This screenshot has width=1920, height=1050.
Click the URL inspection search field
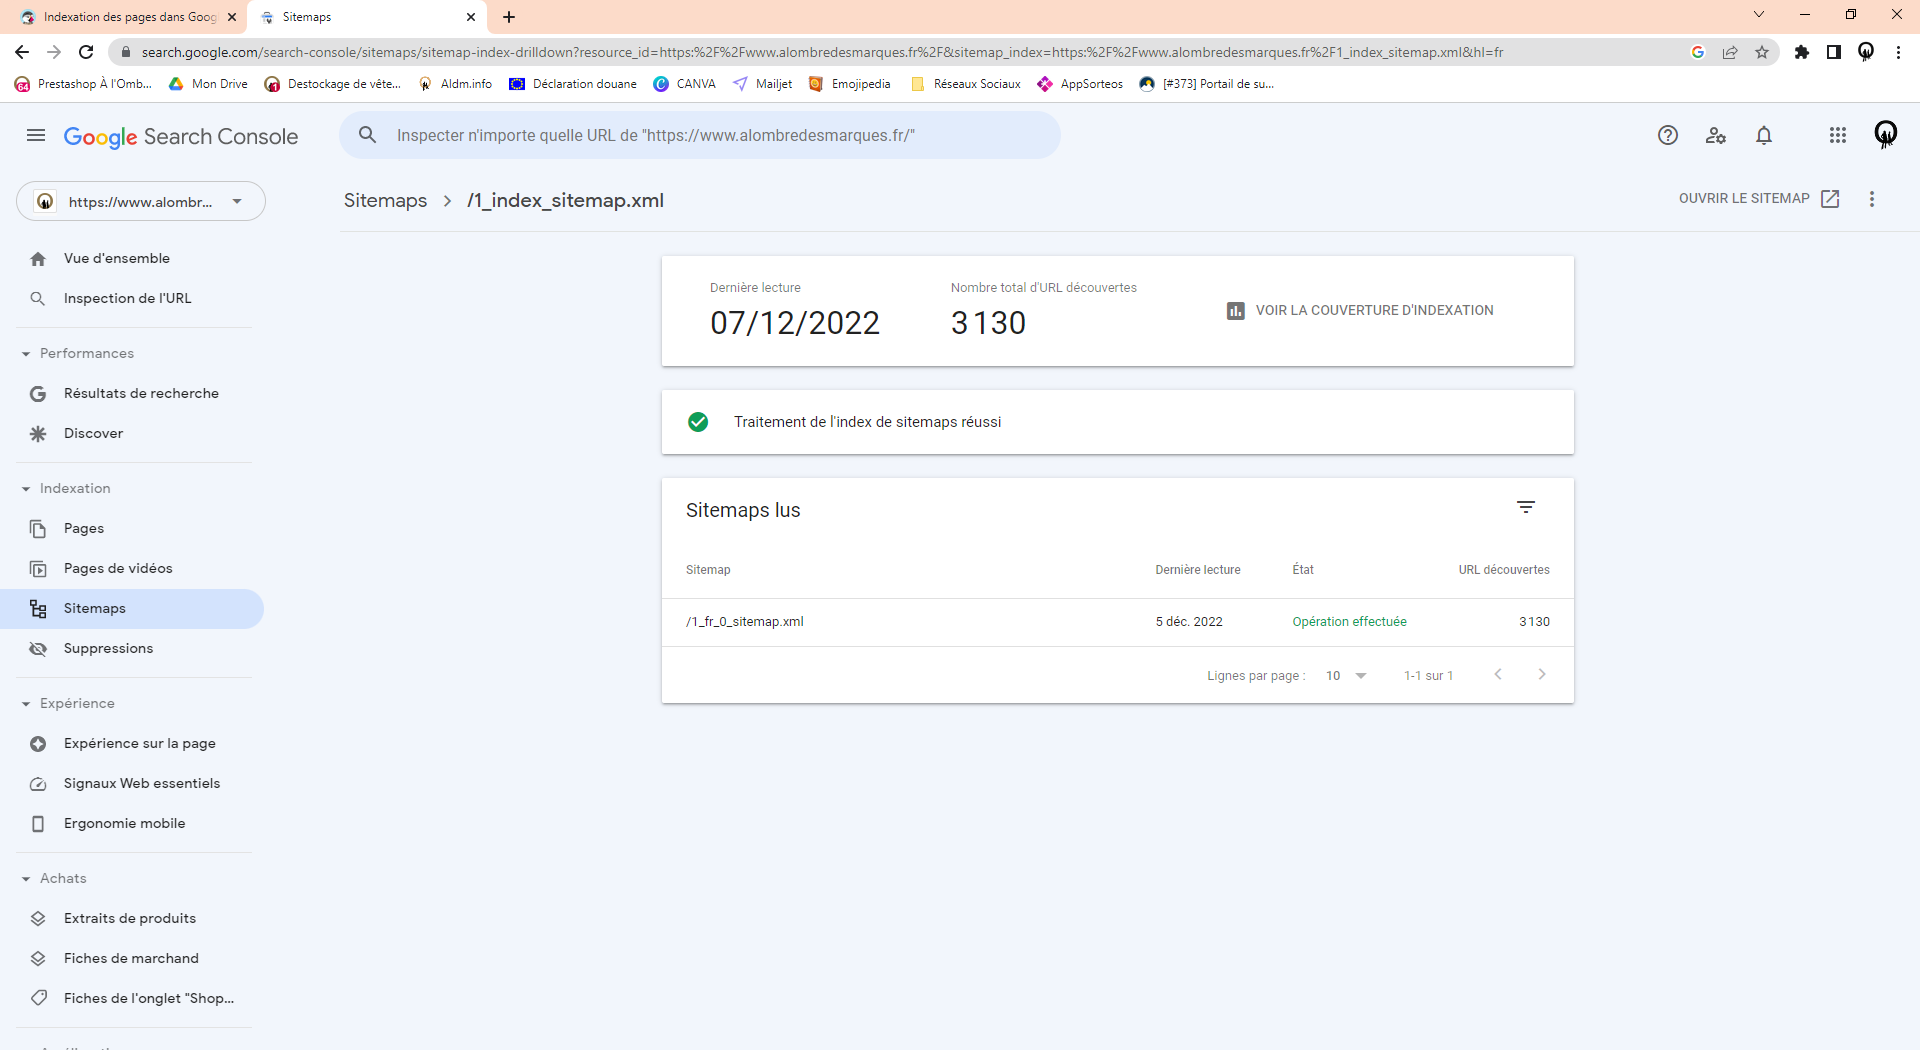click(700, 135)
